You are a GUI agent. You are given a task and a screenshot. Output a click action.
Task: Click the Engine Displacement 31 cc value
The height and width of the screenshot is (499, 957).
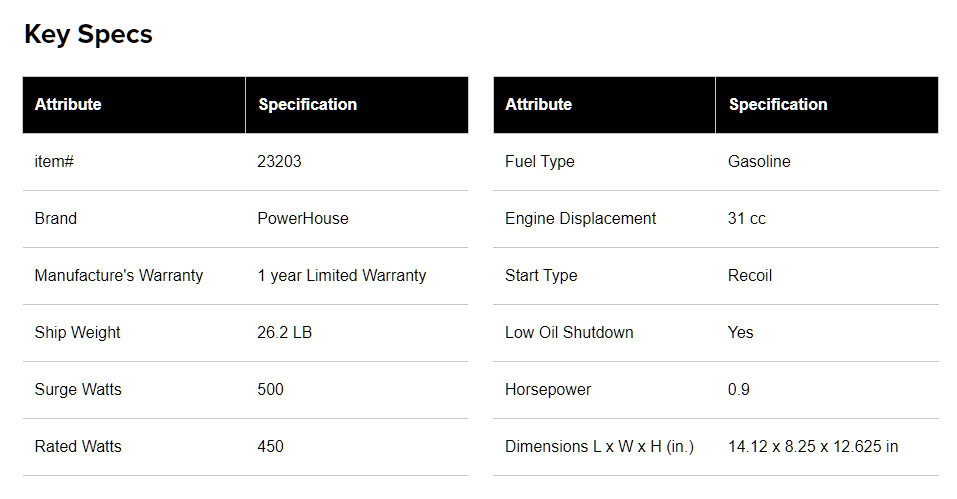(746, 218)
